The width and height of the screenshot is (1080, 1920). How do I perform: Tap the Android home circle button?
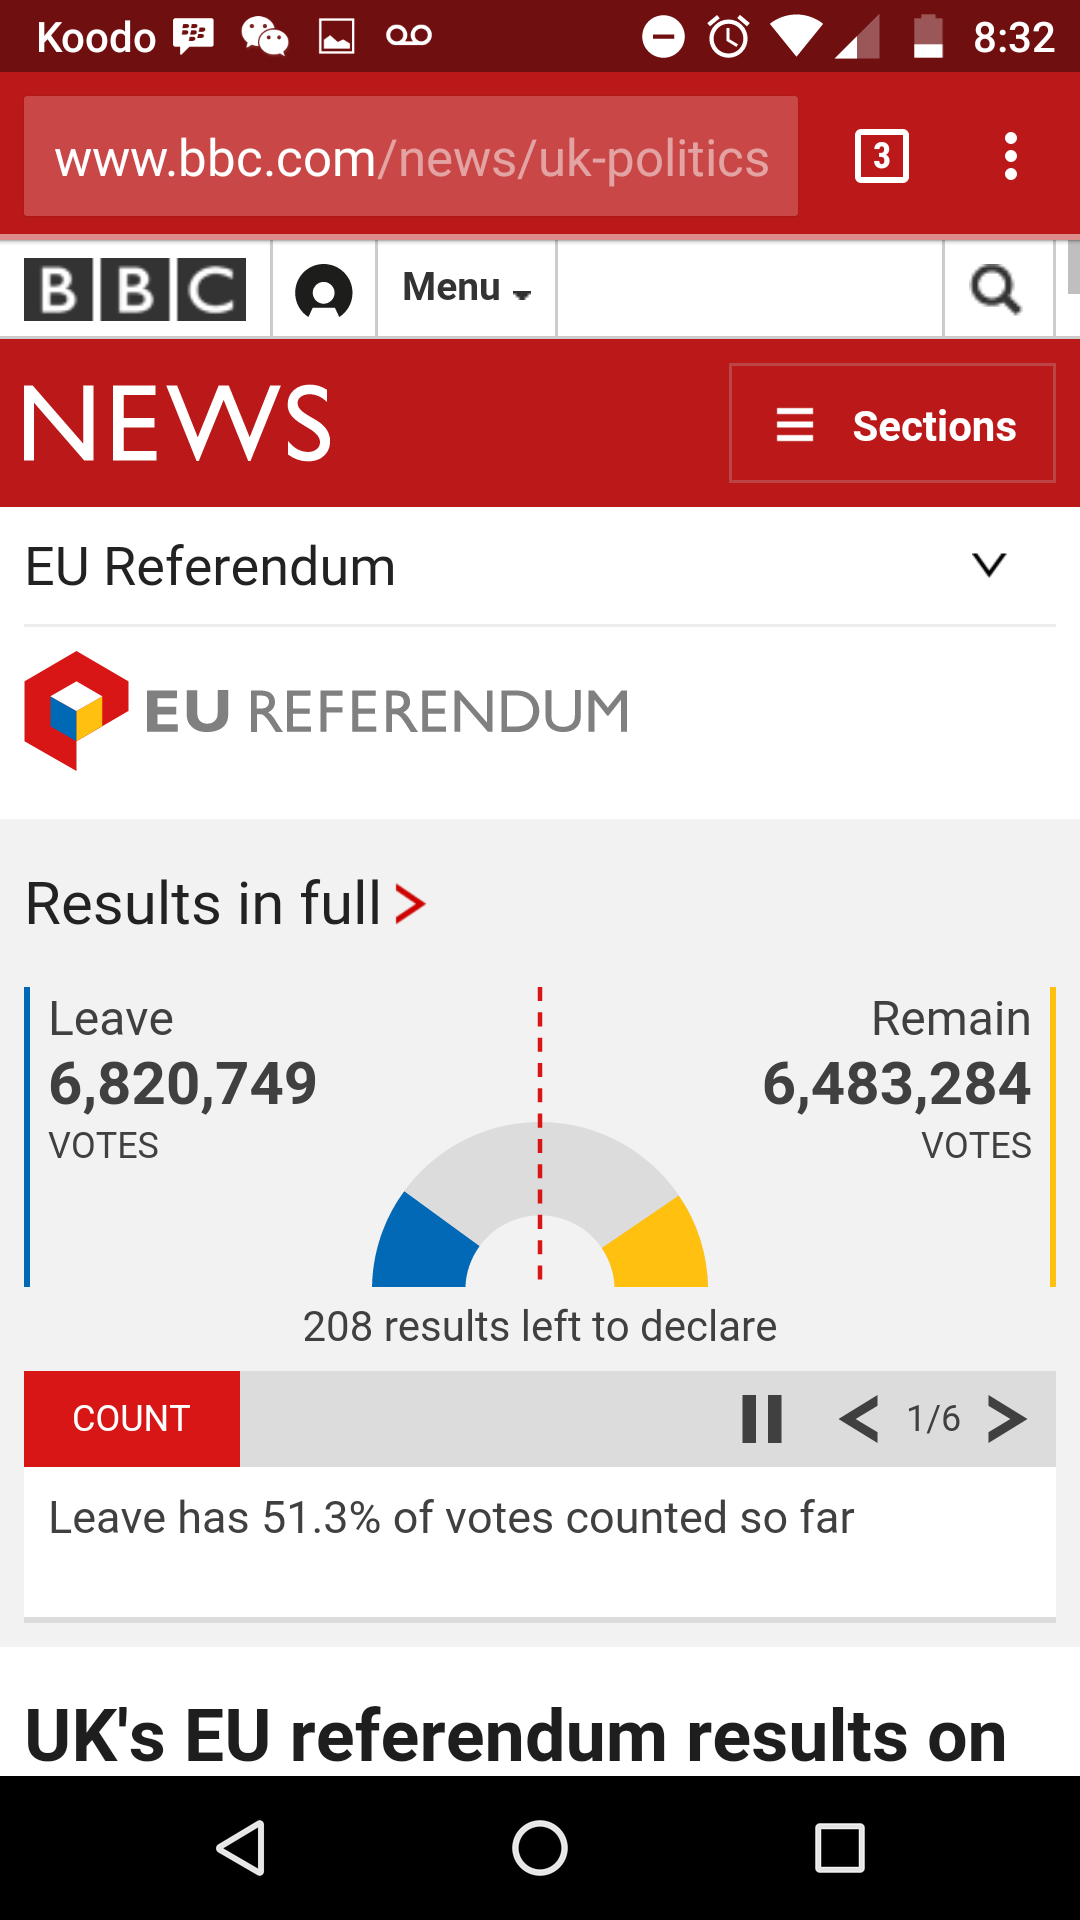coord(540,1847)
